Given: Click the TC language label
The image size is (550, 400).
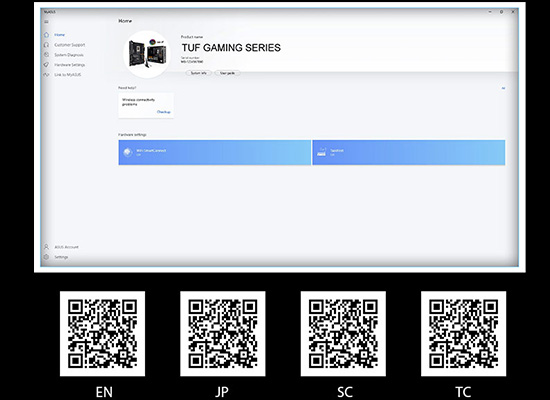Looking at the screenshot, I should click(x=463, y=392).
